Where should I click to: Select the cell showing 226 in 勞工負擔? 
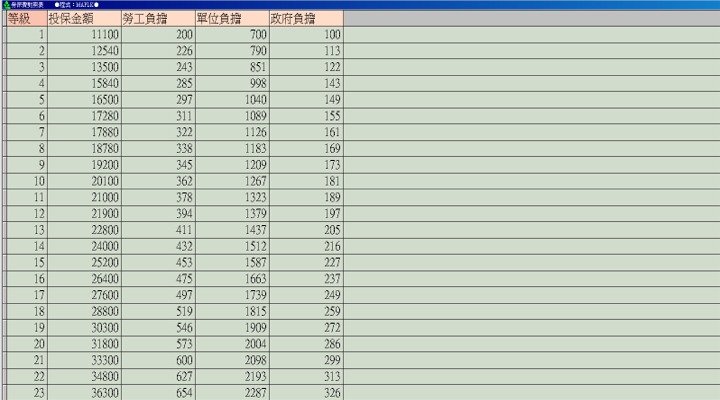pos(157,51)
